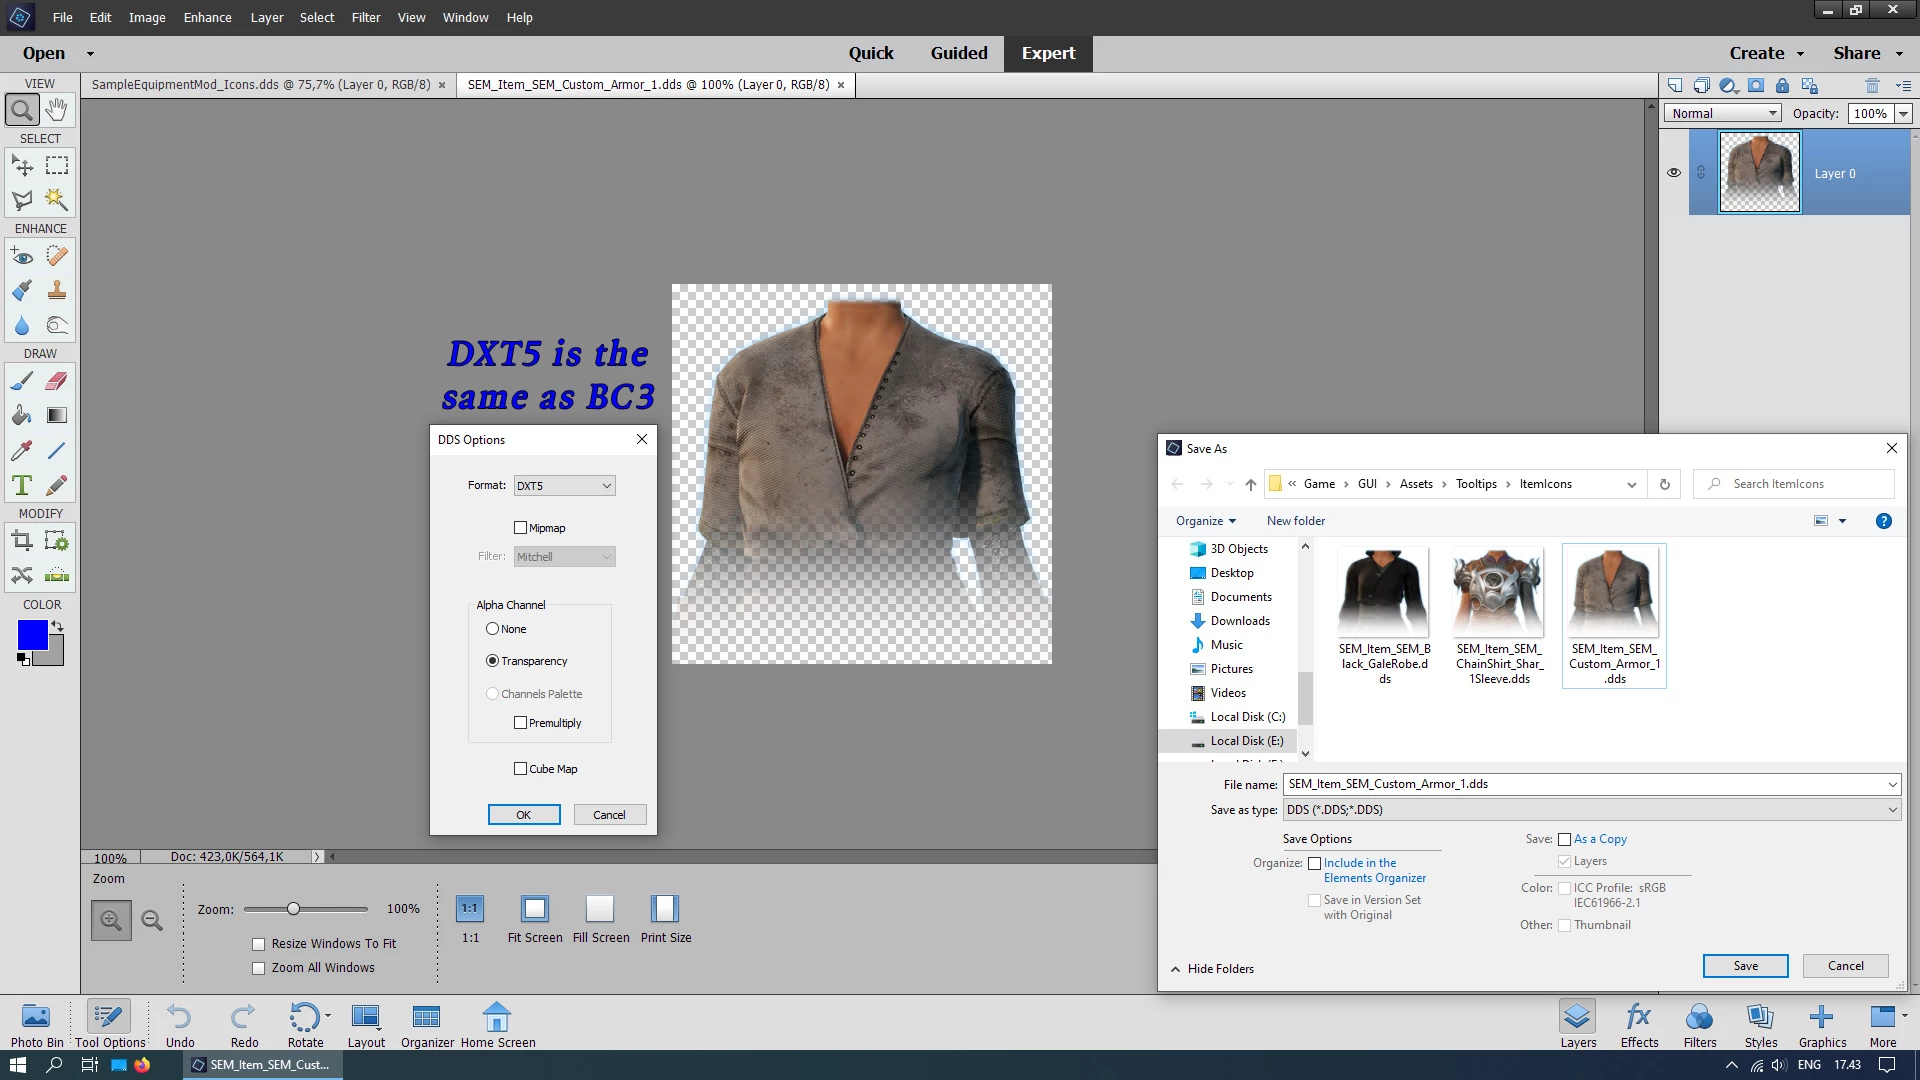The image size is (1920, 1080).
Task: Select the Rectangular Marquee tool
Action: click(57, 165)
